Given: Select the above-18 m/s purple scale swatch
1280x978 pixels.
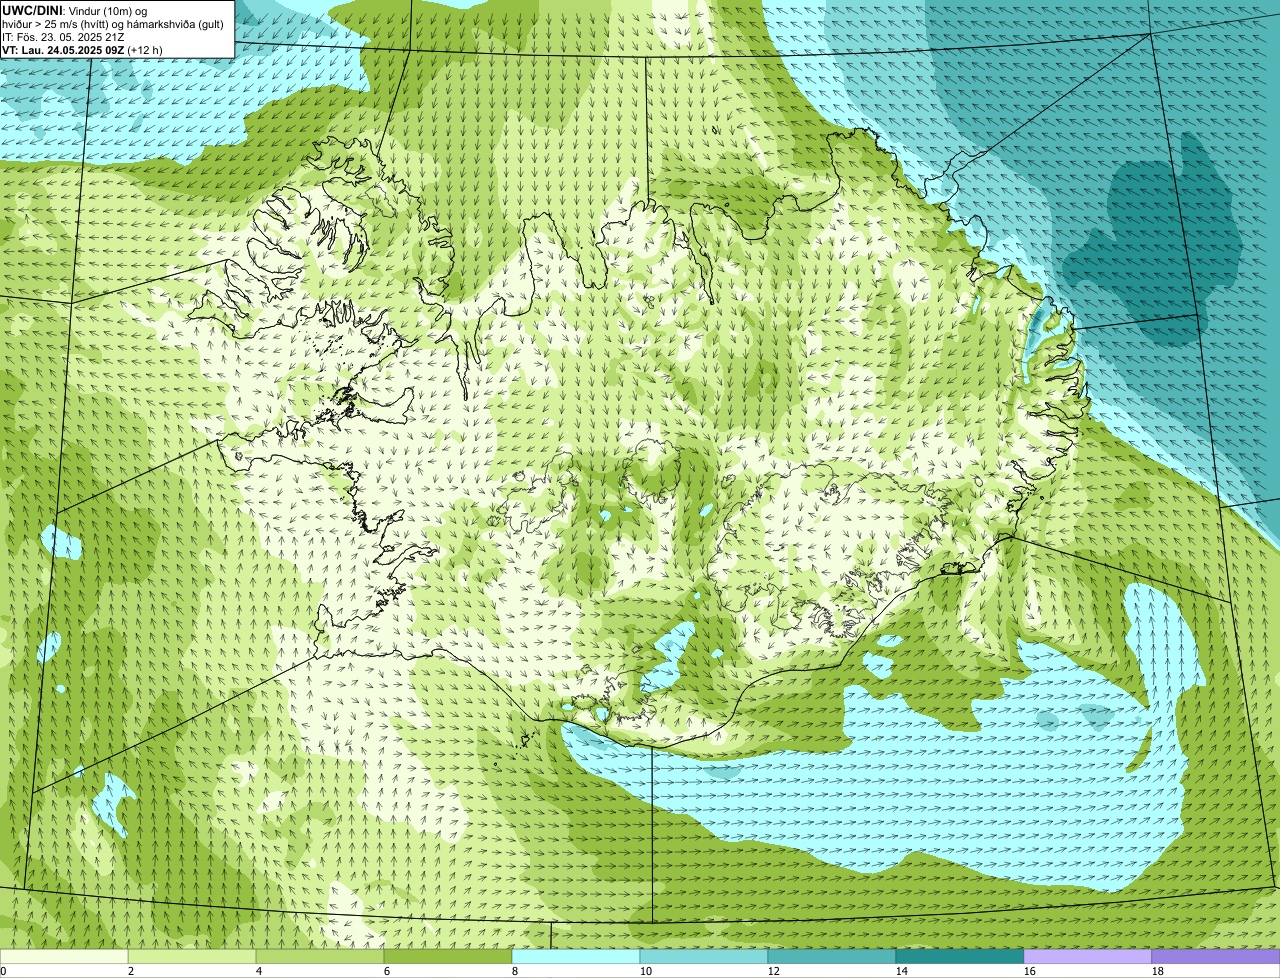Looking at the screenshot, I should (1216, 956).
